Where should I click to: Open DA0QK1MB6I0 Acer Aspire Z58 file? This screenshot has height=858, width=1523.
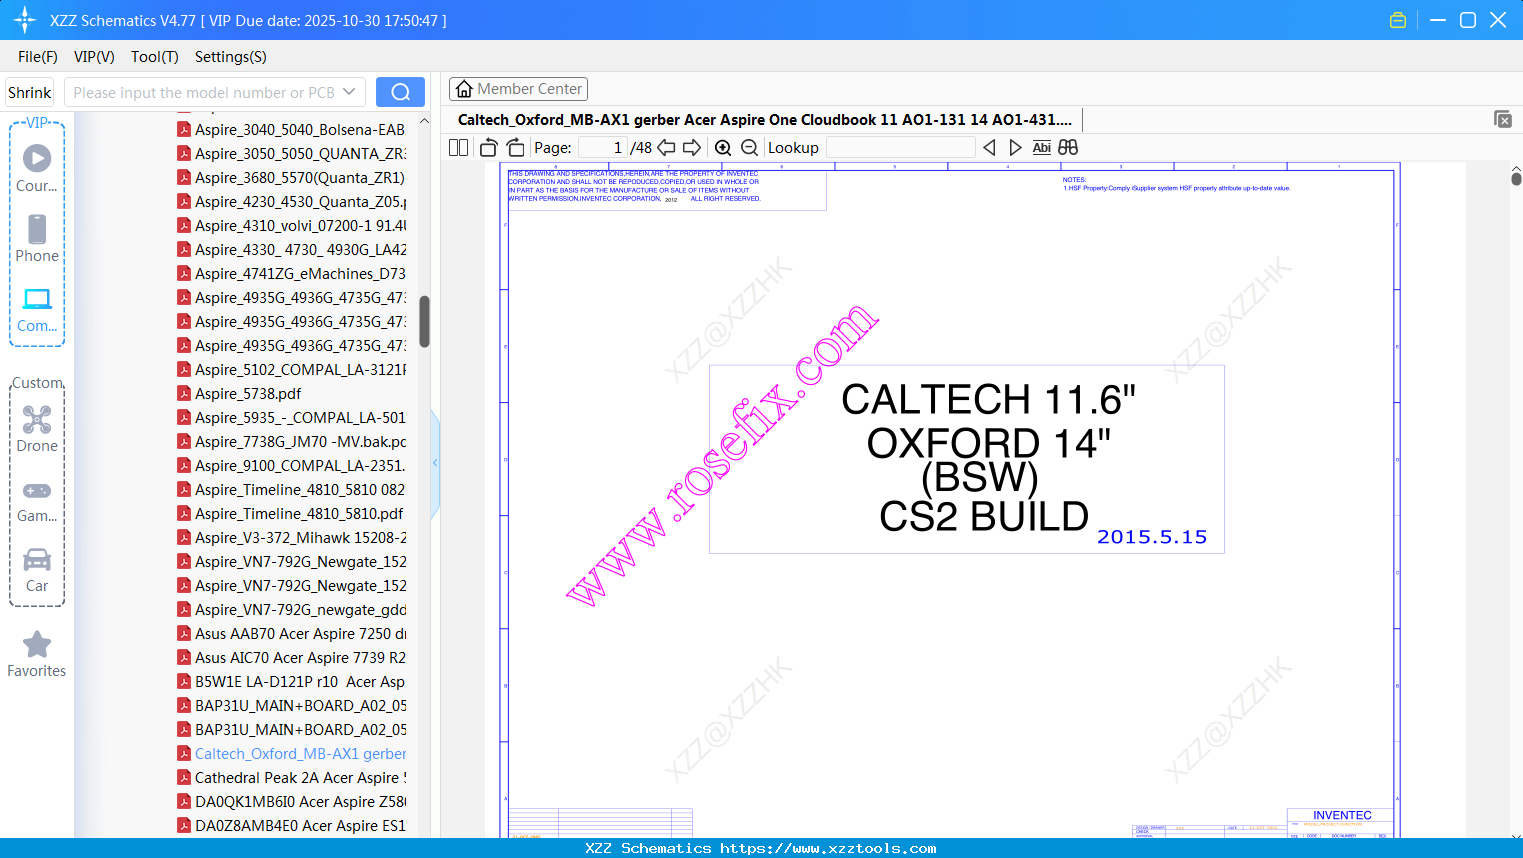pyautogui.click(x=291, y=801)
